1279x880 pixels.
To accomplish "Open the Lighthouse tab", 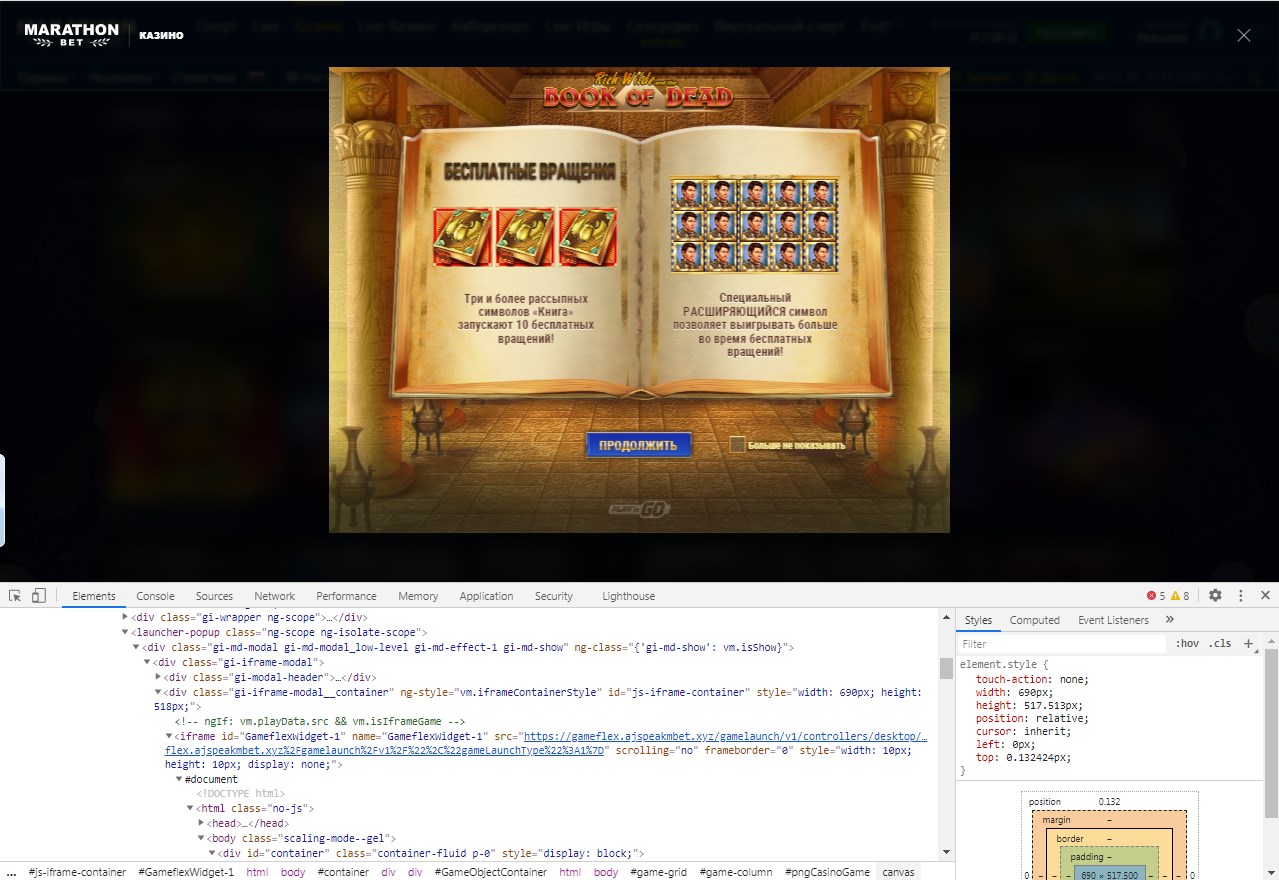I will 628,596.
